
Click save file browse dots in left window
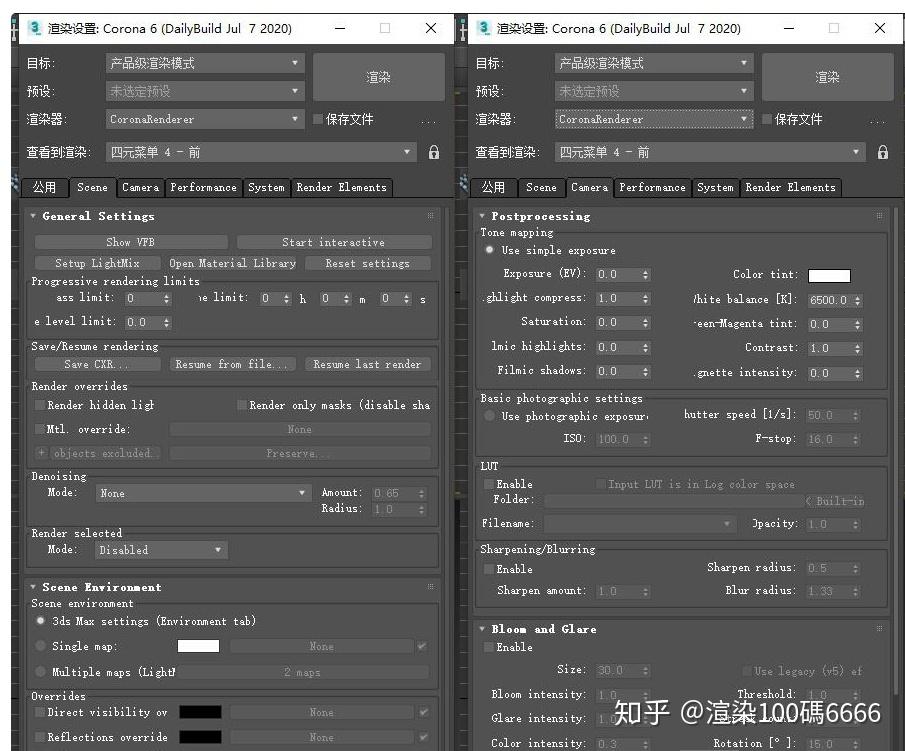(x=428, y=122)
